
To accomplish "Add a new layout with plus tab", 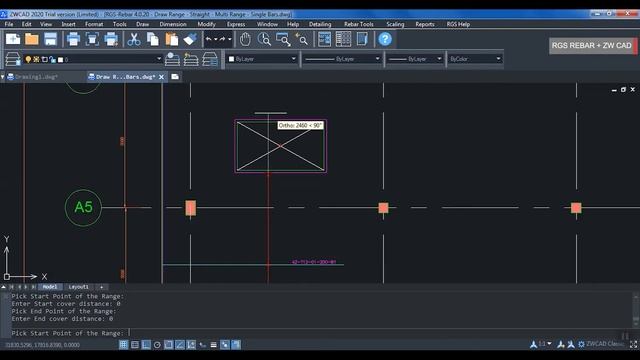I will [101, 287].
